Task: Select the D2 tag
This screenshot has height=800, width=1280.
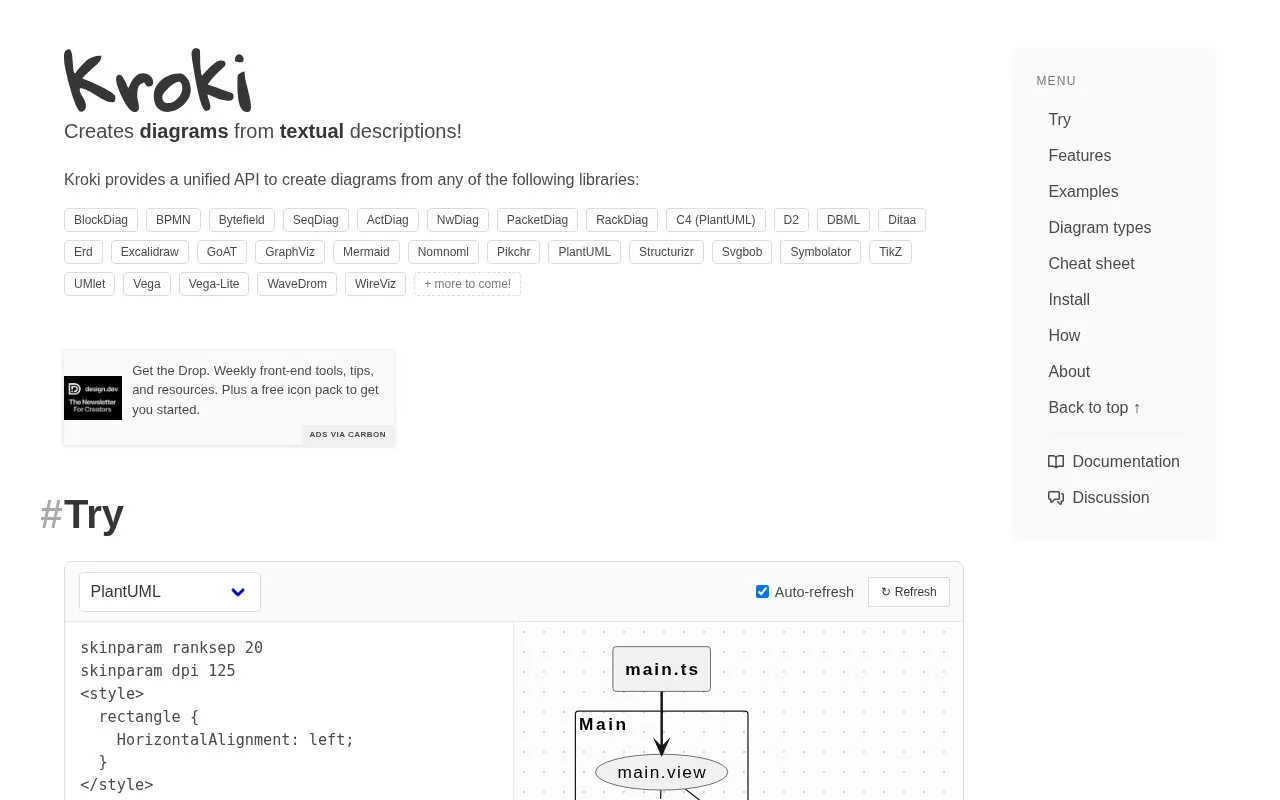Action: [791, 220]
